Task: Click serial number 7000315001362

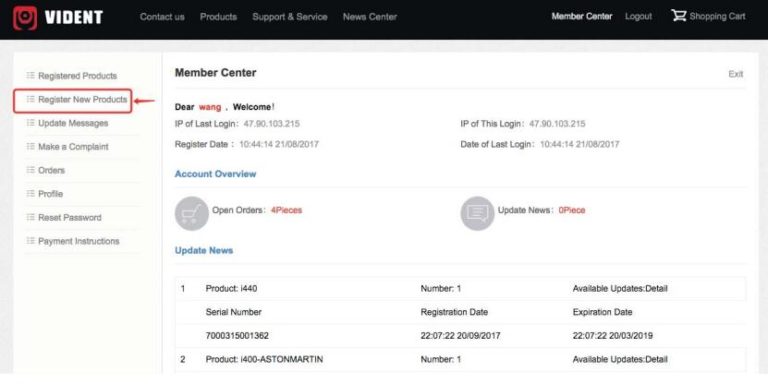Action: point(237,336)
